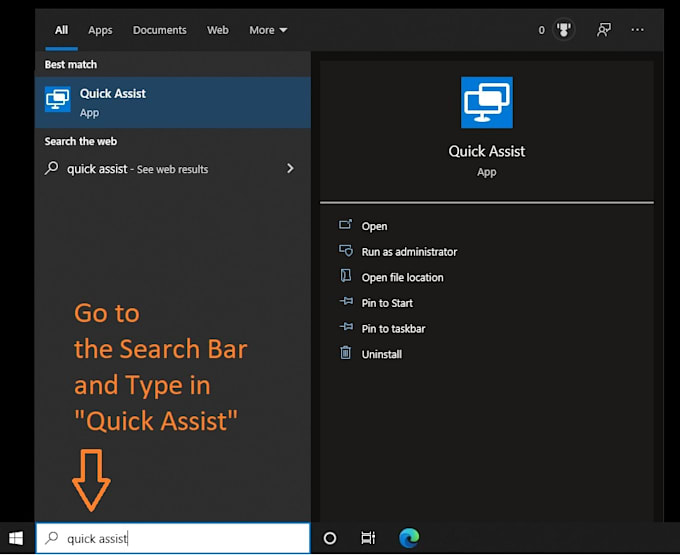Open Cortana circle icon on taskbar

tap(330, 538)
